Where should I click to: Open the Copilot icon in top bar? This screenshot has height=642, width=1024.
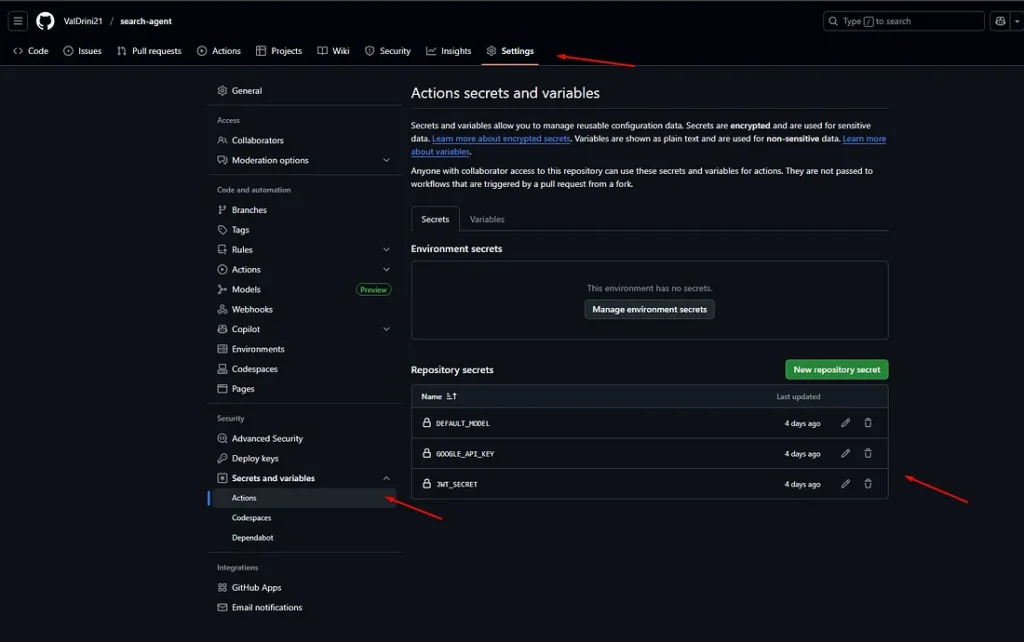click(1000, 21)
